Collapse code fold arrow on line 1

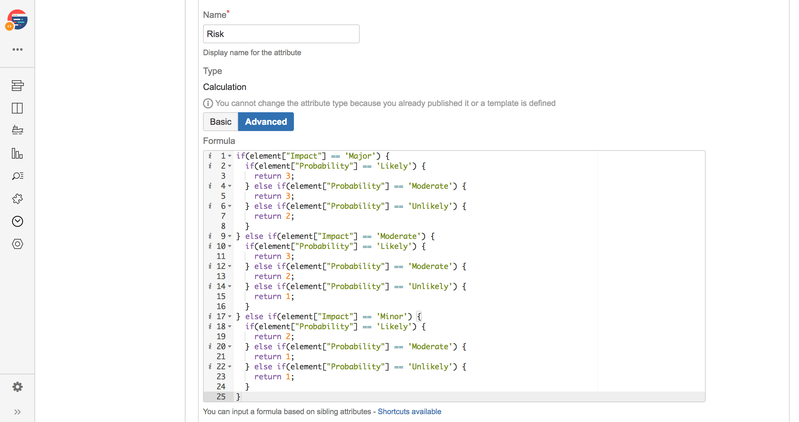230,157
